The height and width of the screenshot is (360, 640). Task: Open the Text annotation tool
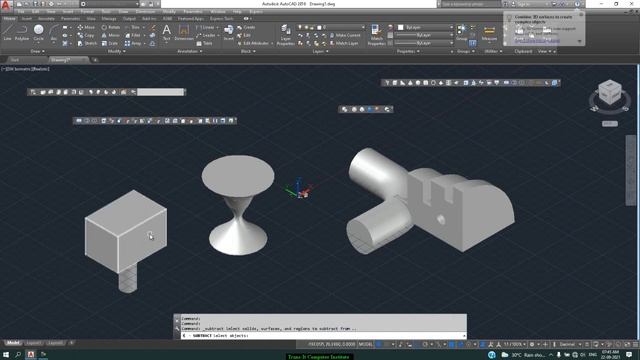pos(167,33)
